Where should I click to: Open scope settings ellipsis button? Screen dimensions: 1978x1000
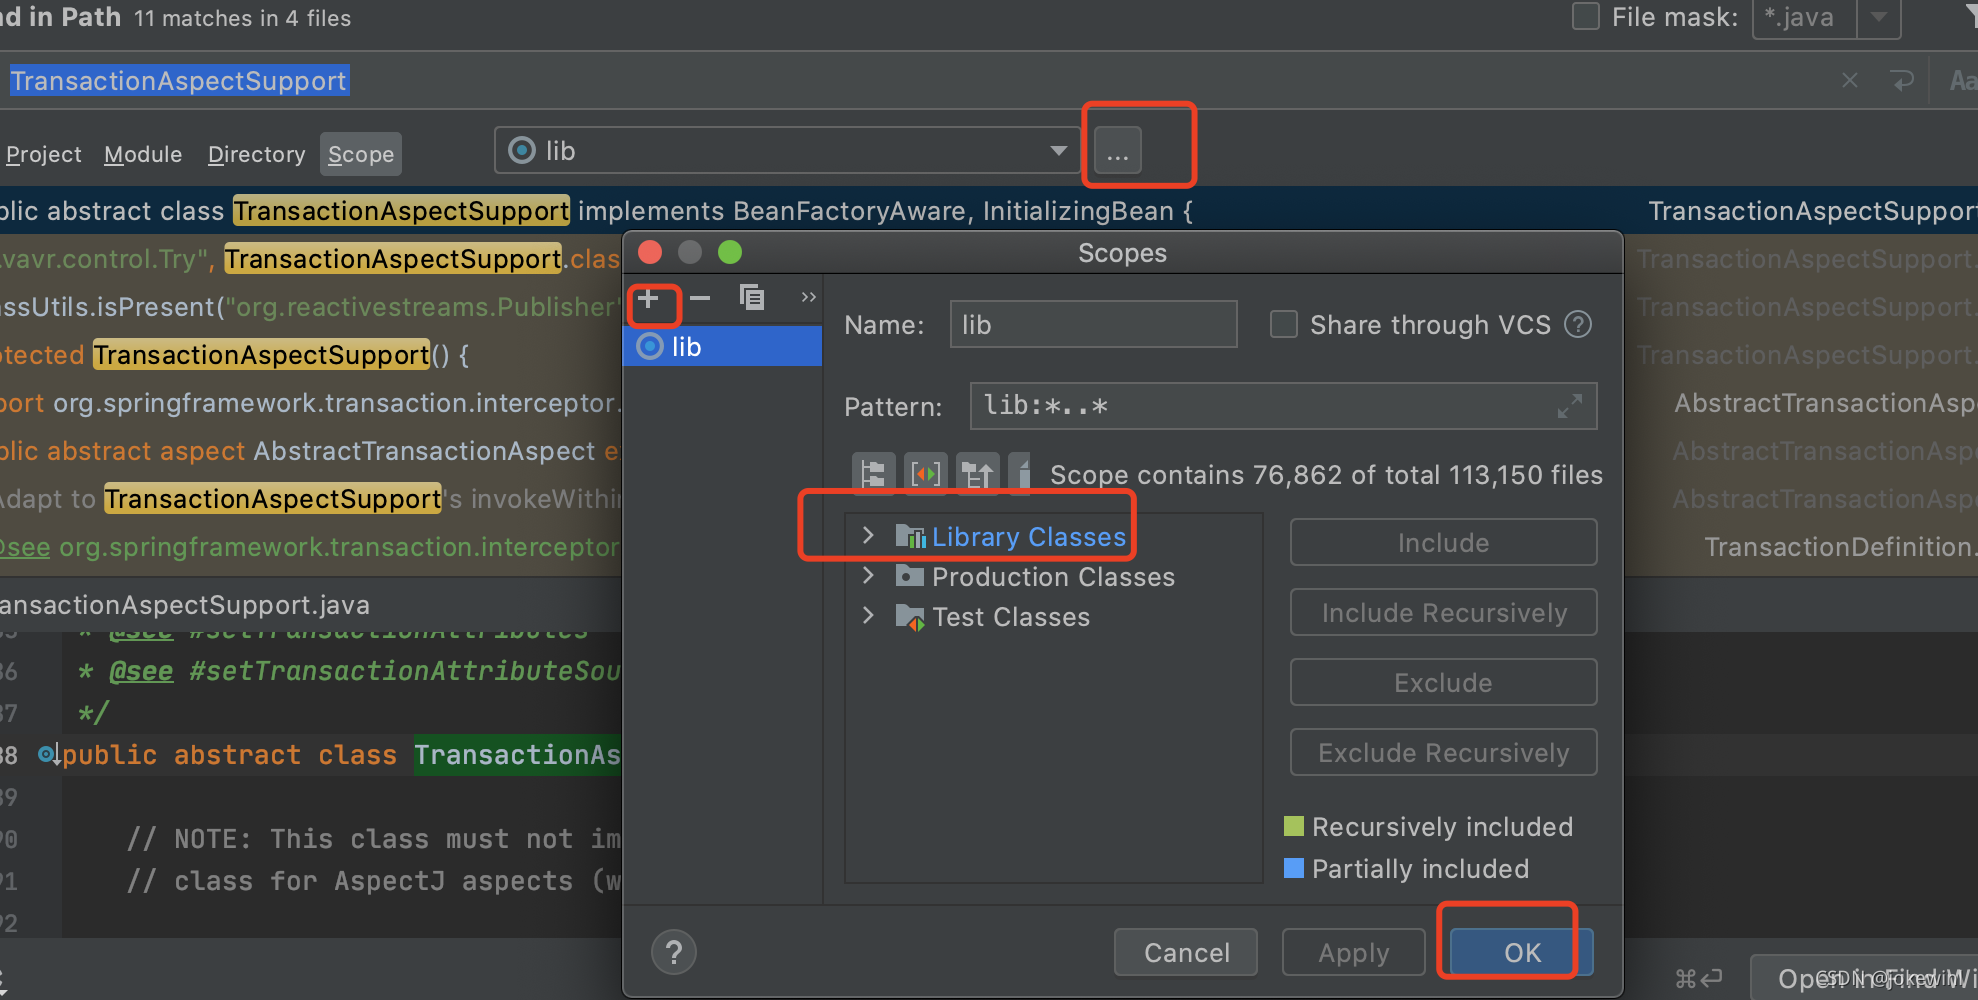1118,151
